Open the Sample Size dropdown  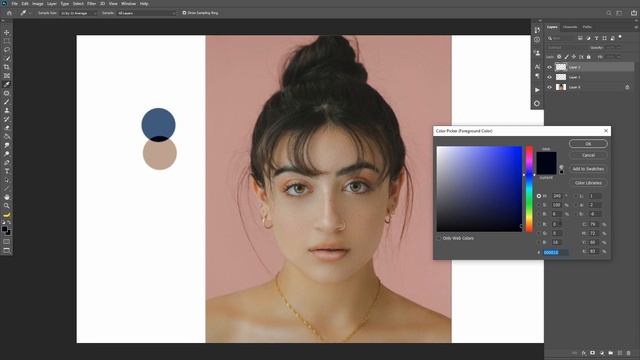coord(79,13)
